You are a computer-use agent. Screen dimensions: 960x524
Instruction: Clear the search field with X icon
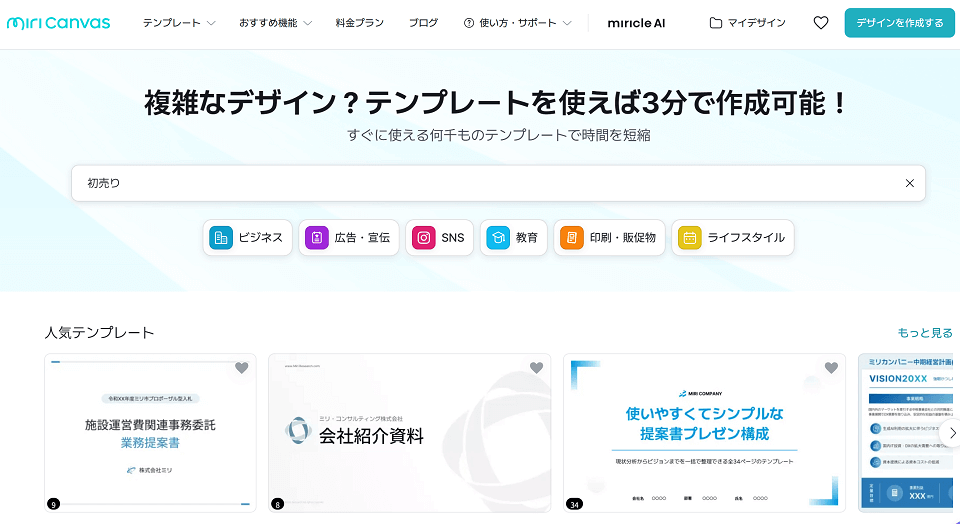(909, 183)
